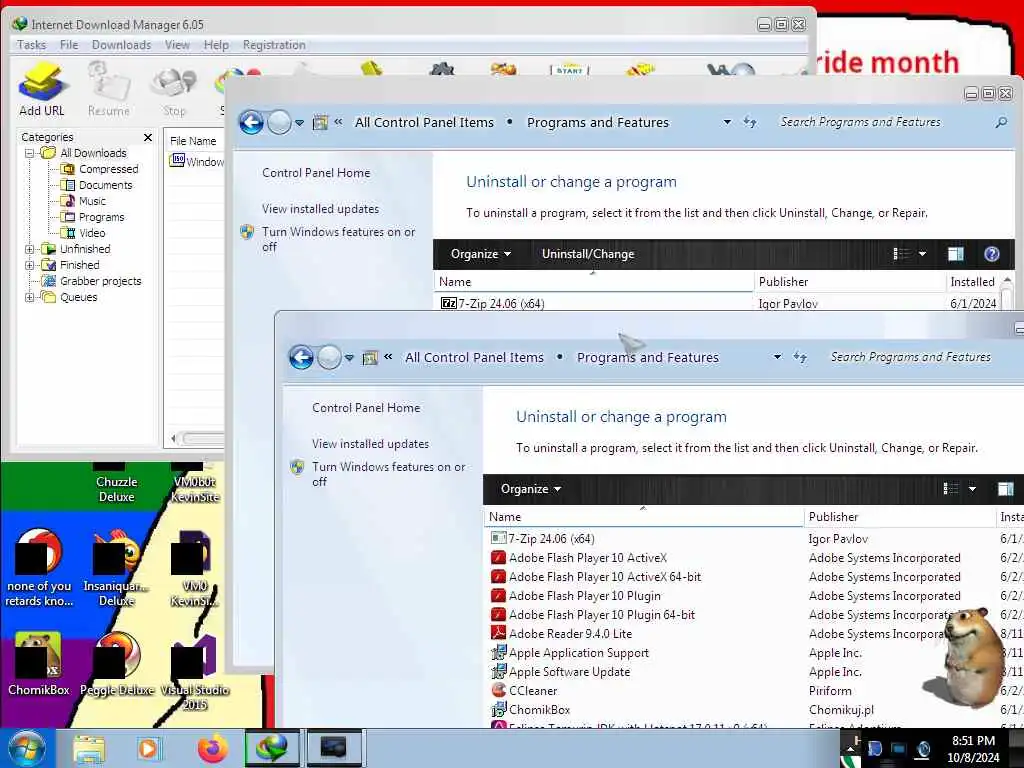Screen dimensions: 1024x768
Task: Click the Uninstall/Change button
Action: click(588, 254)
